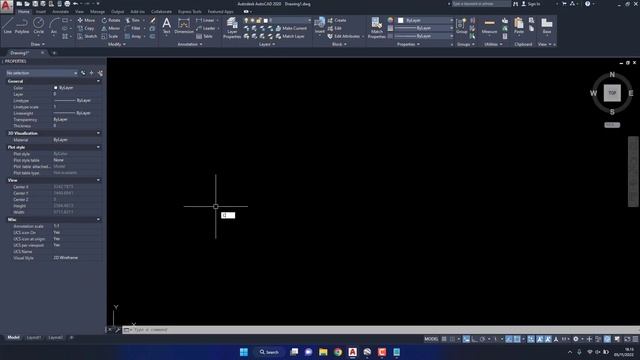Viewport: 640px width, 360px height.
Task: Expand the Modify panel flyout
Action: coord(117,44)
